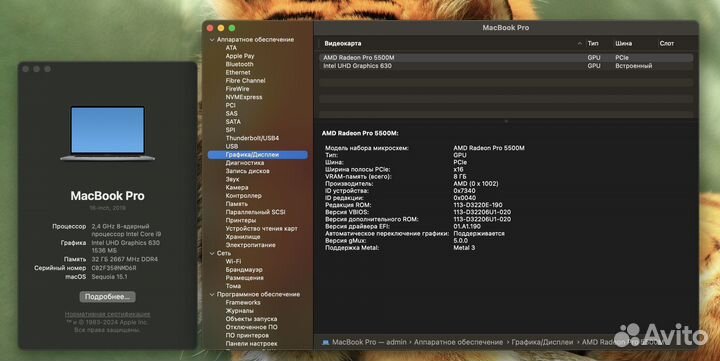Select FireWire in the sidebar

[237, 89]
